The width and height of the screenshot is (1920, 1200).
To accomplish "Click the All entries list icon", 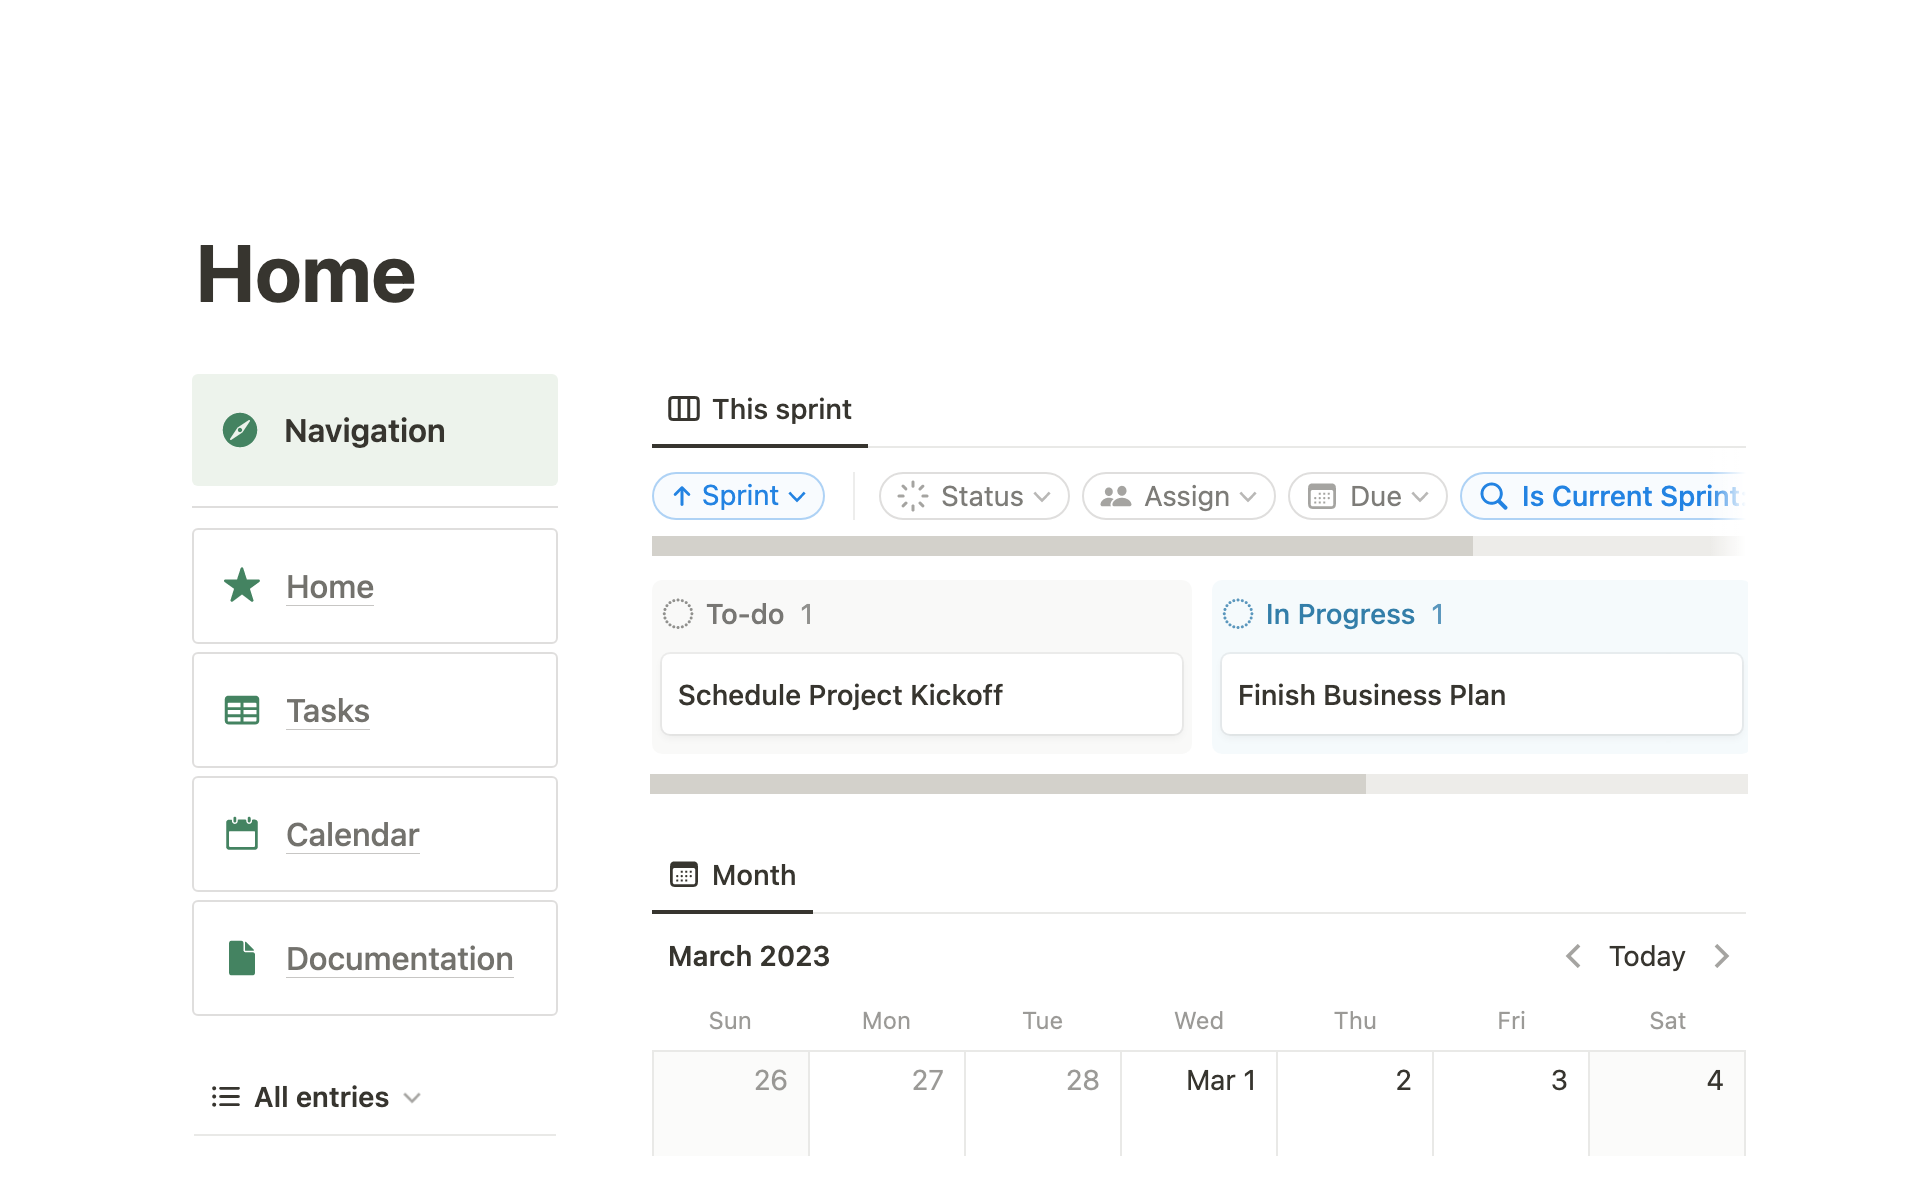I will pos(226,1097).
